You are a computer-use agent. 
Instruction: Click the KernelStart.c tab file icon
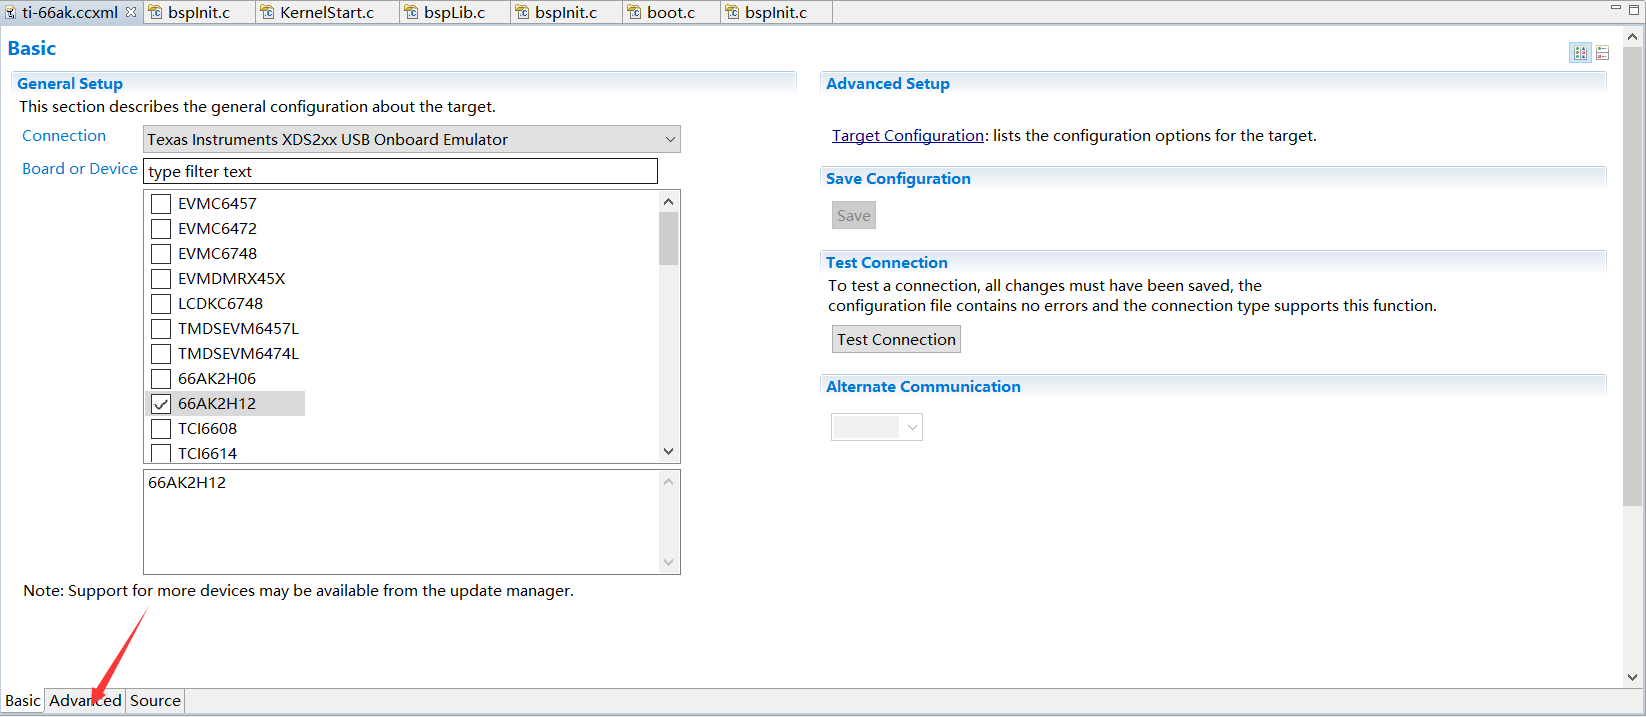pyautogui.click(x=267, y=12)
